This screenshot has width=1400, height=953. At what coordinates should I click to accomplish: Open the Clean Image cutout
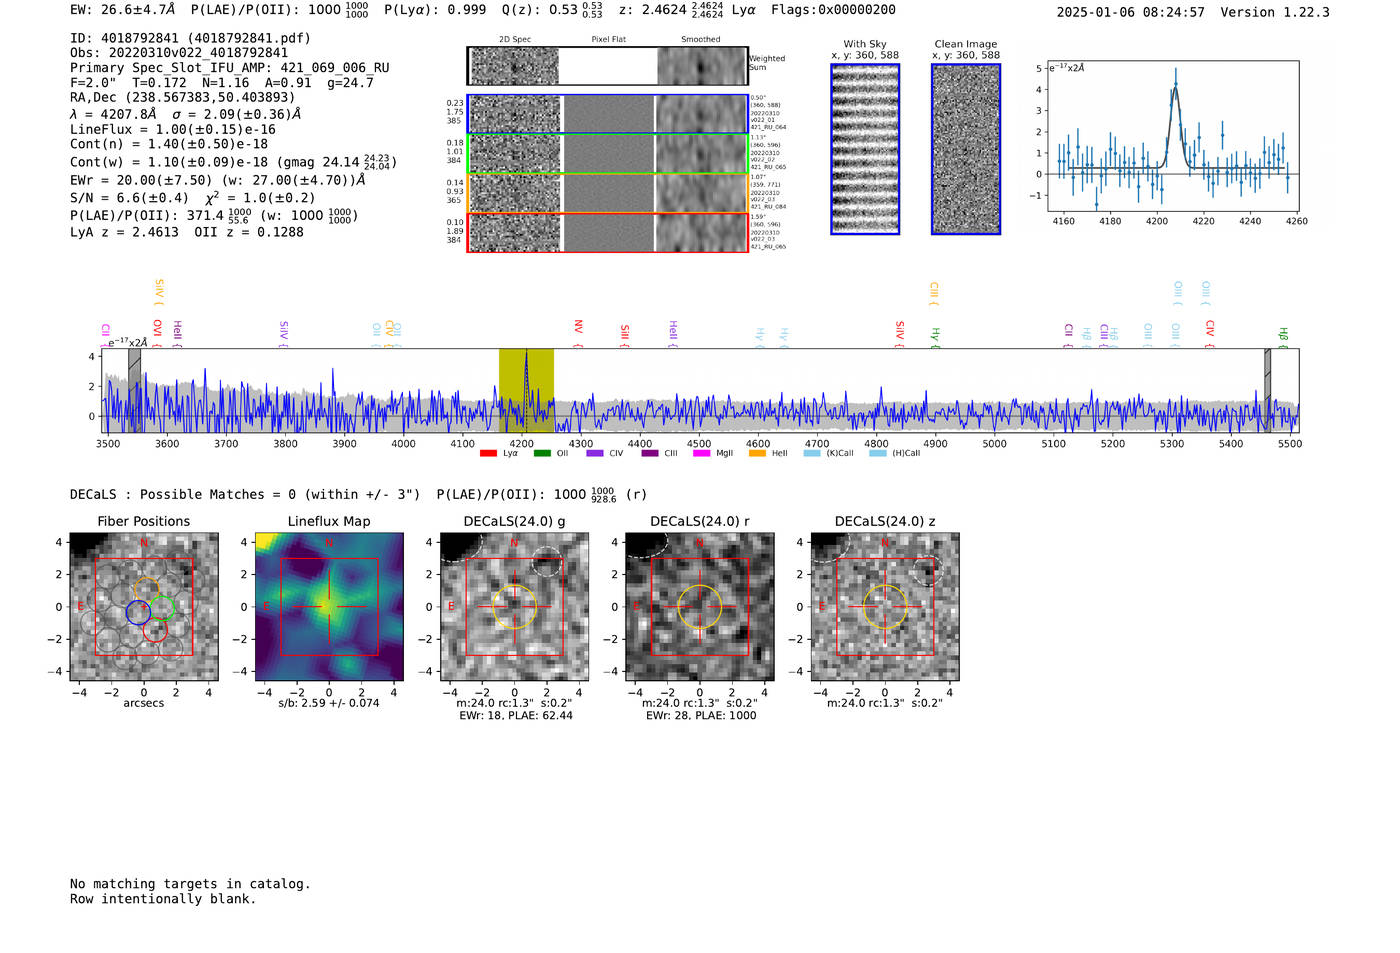(966, 149)
